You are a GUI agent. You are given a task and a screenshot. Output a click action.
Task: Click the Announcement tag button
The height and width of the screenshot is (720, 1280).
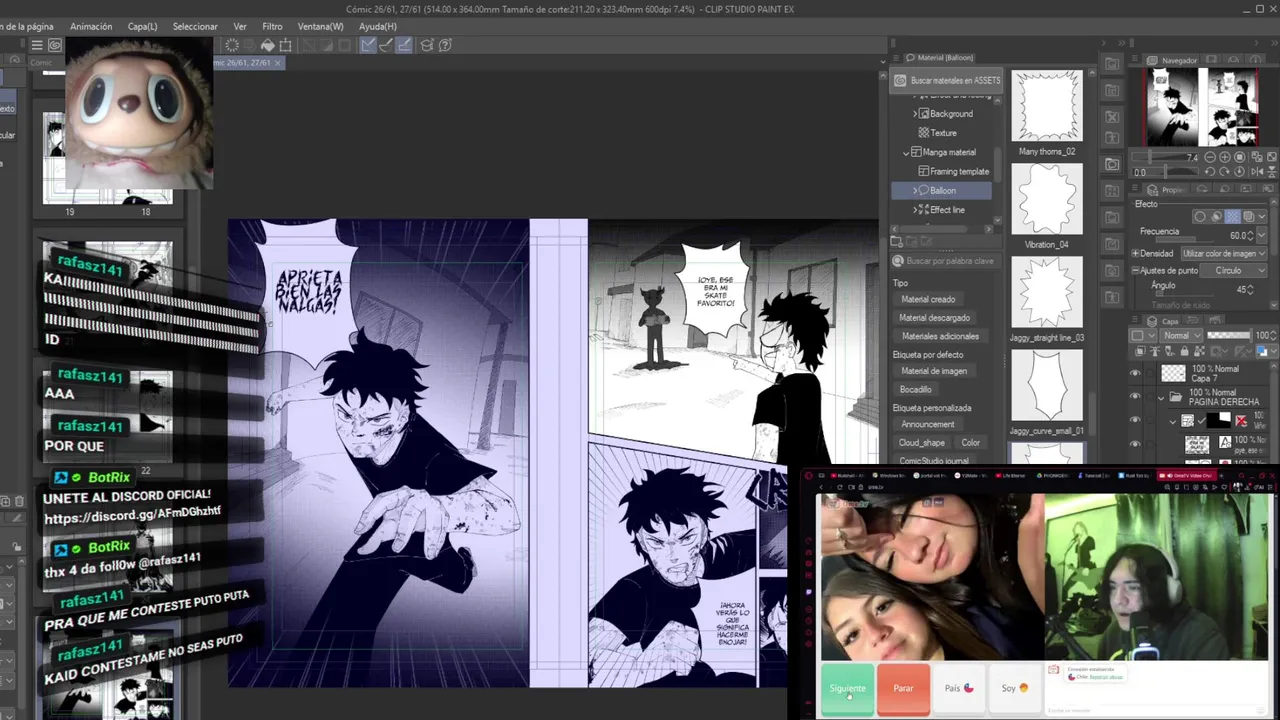[x=927, y=424]
